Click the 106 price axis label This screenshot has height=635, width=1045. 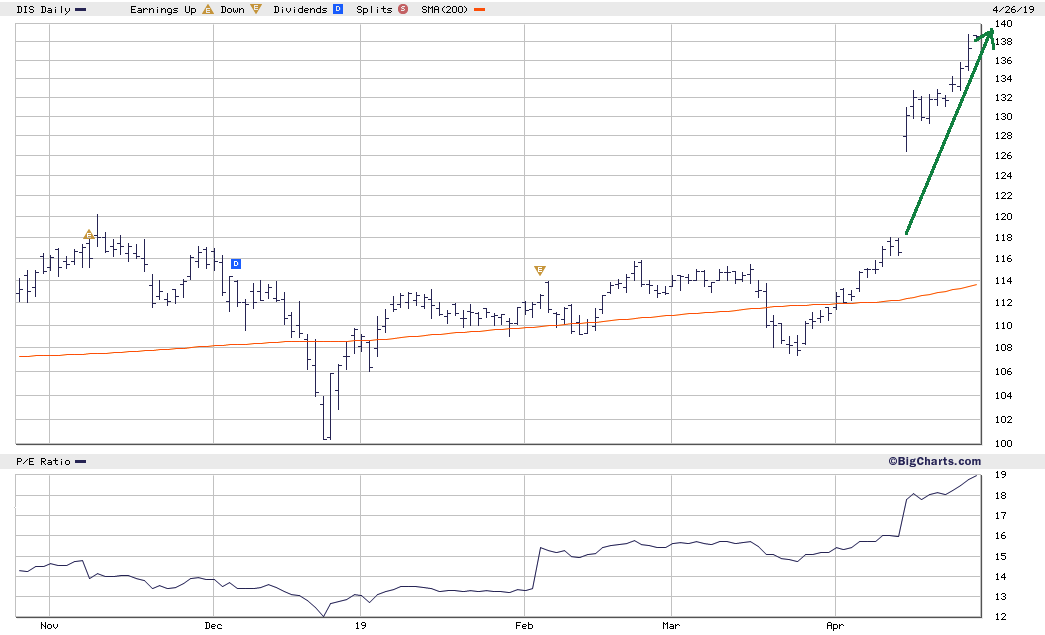click(1004, 371)
